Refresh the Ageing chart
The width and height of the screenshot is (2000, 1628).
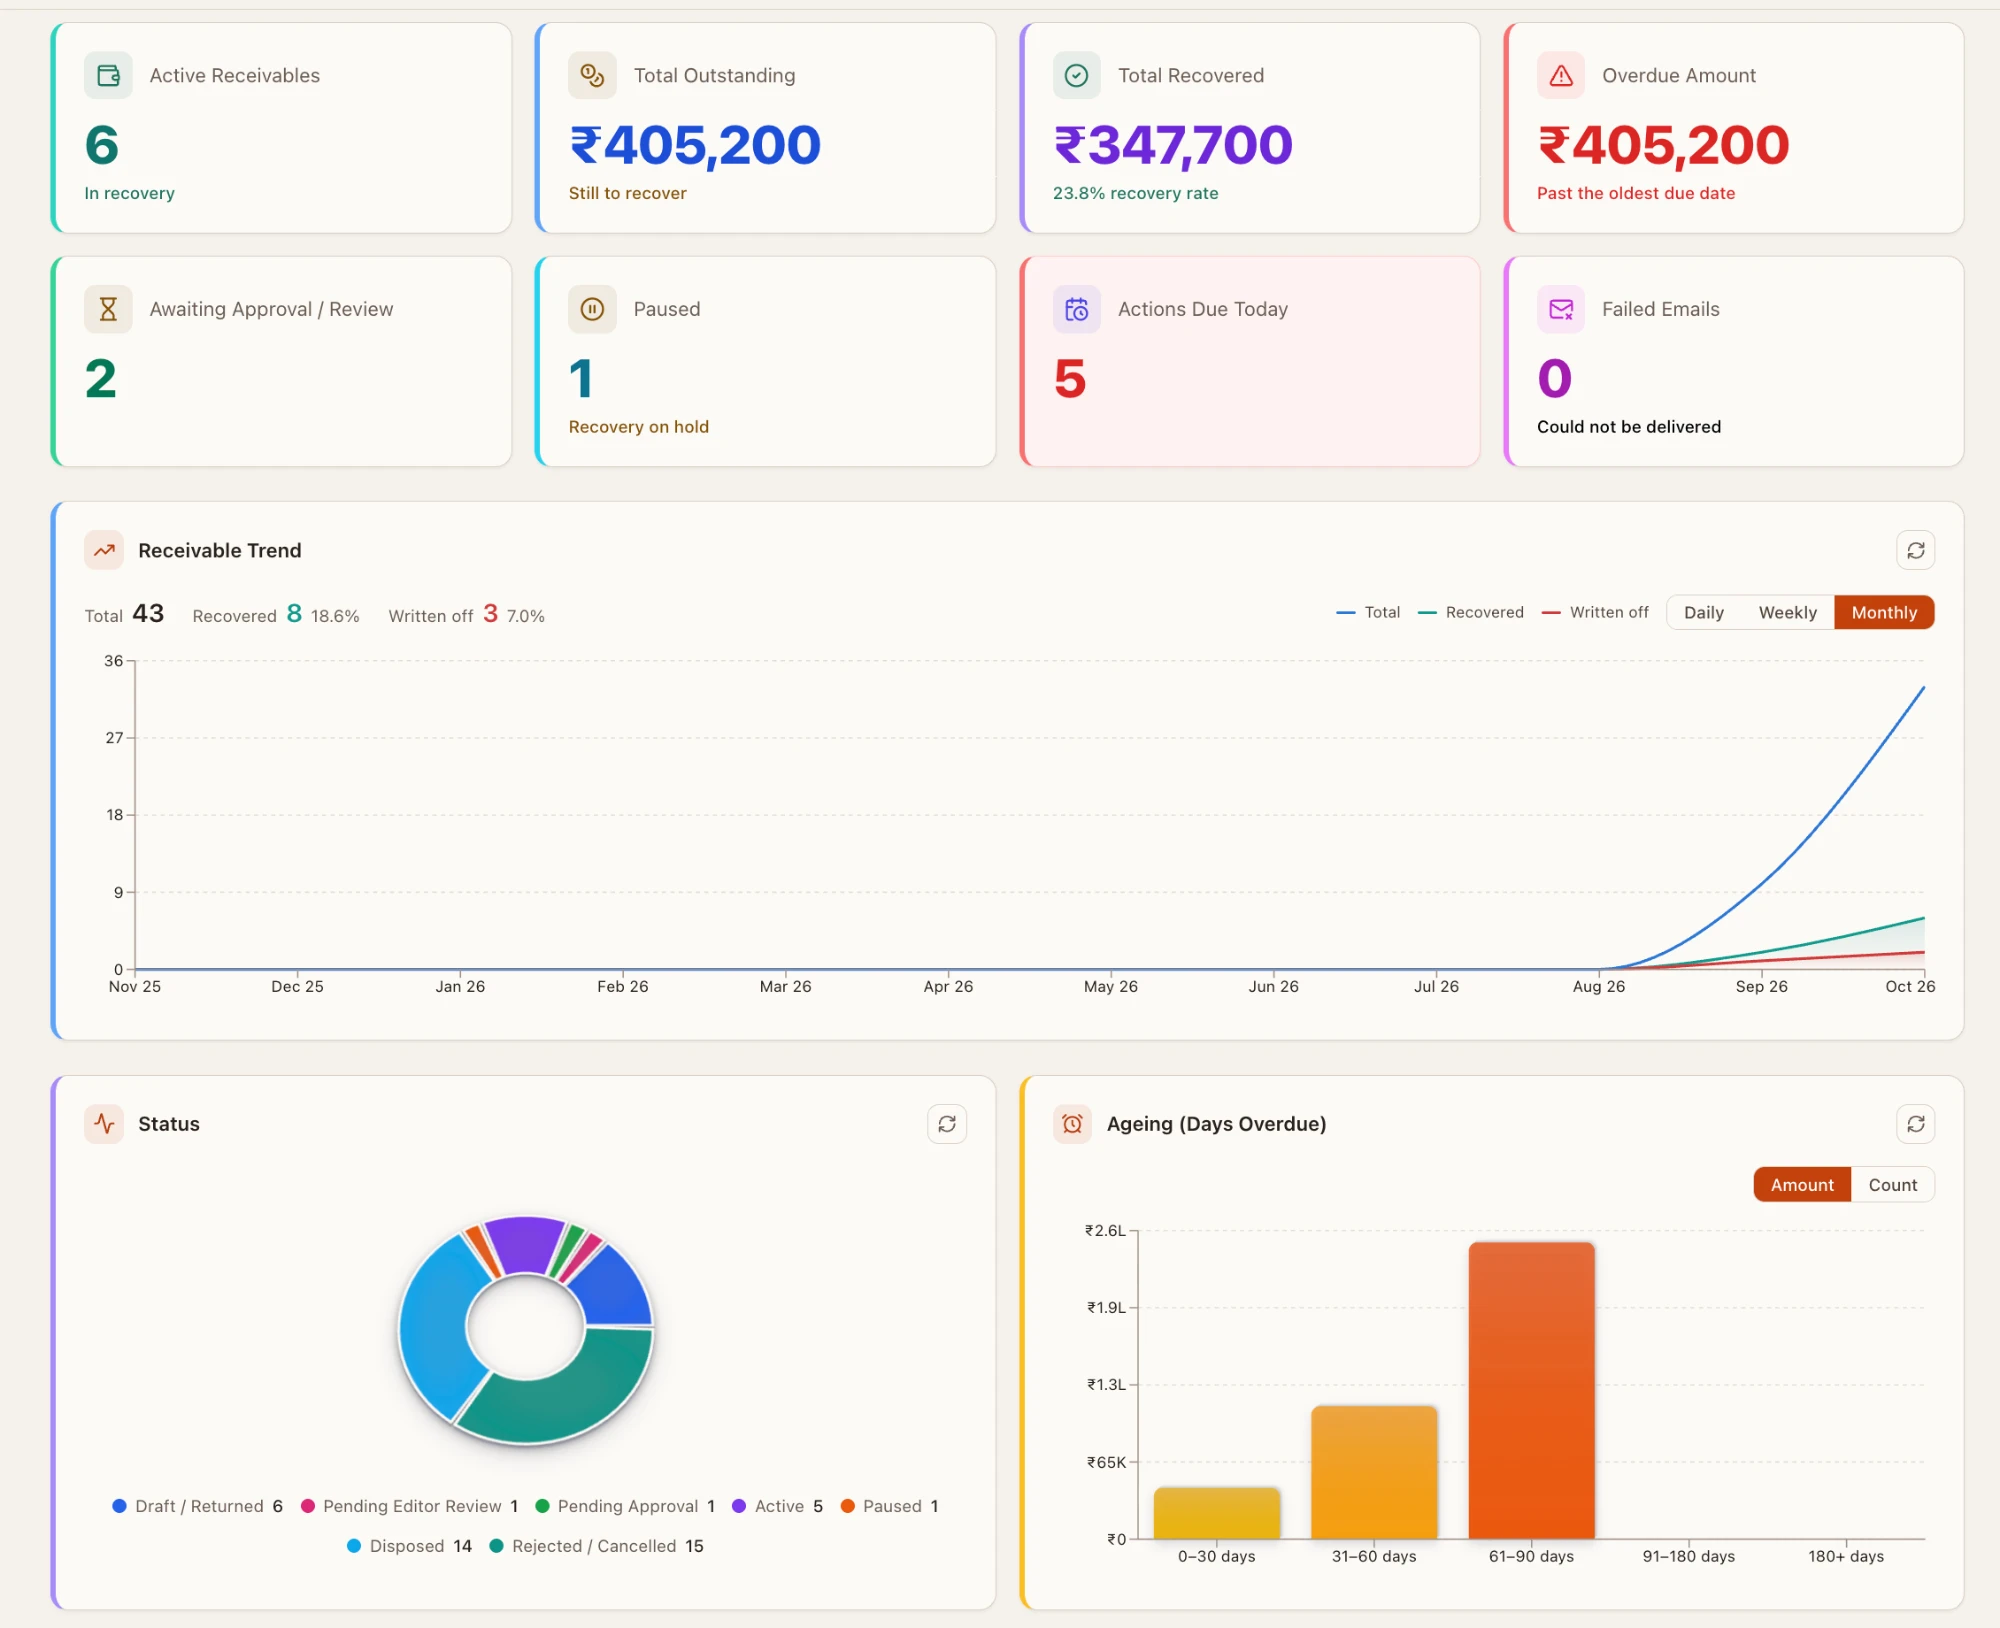[1915, 1124]
